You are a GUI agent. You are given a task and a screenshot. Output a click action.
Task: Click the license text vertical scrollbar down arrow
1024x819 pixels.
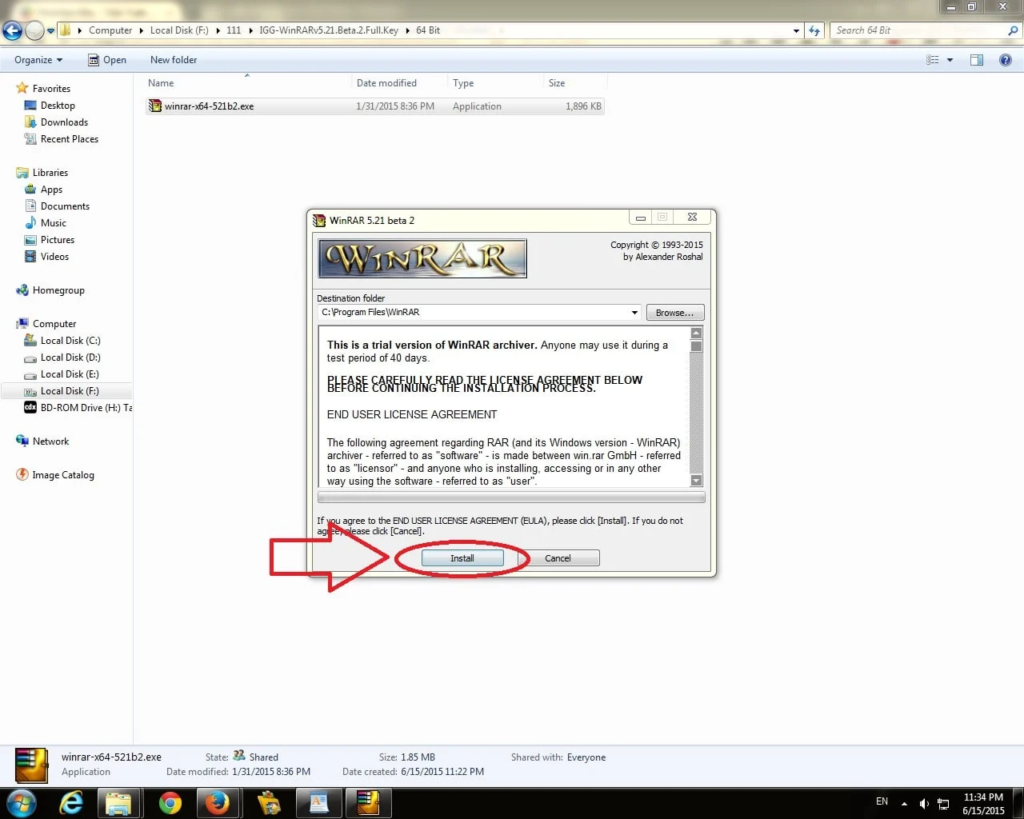[697, 480]
